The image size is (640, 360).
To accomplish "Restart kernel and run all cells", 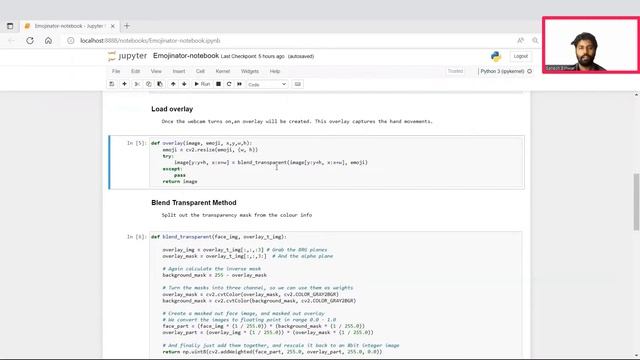I will point(240,84).
